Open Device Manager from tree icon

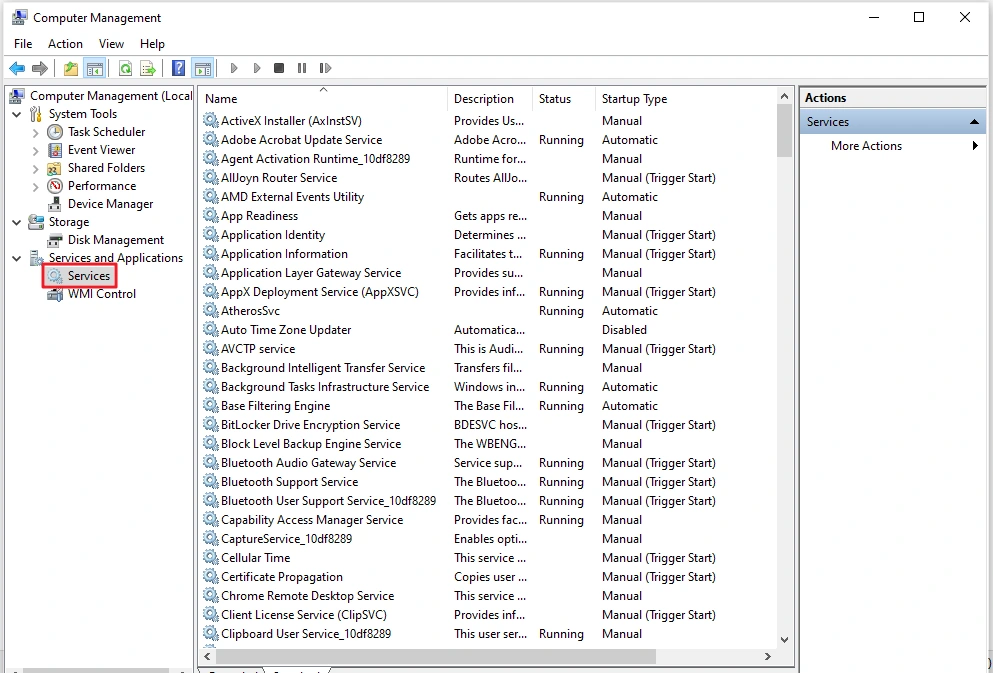[x=55, y=204]
